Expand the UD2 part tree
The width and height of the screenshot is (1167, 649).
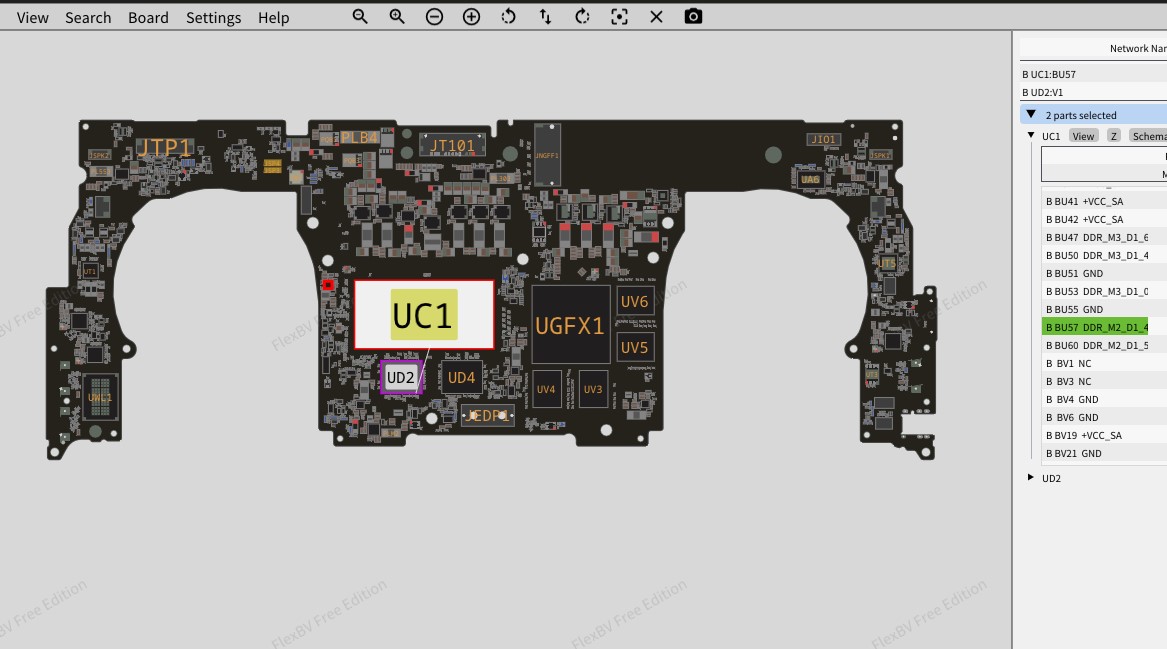(x=1031, y=477)
